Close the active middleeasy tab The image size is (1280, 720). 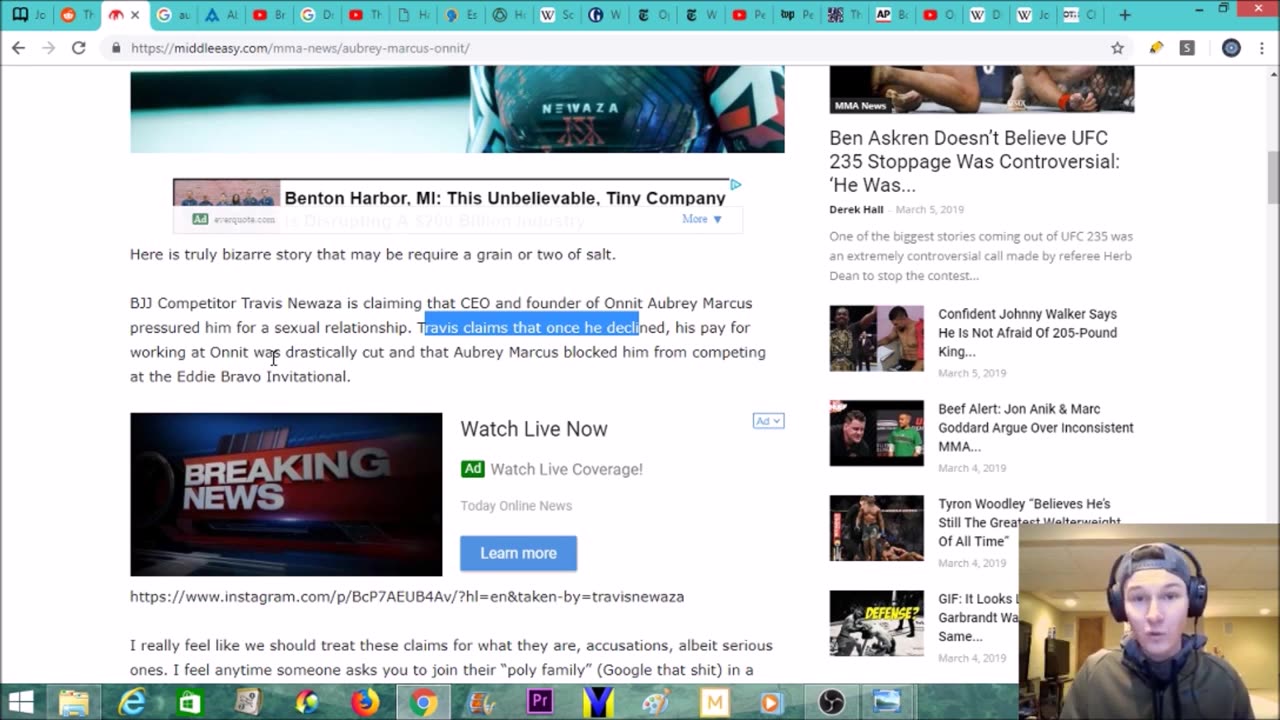[x=135, y=15]
